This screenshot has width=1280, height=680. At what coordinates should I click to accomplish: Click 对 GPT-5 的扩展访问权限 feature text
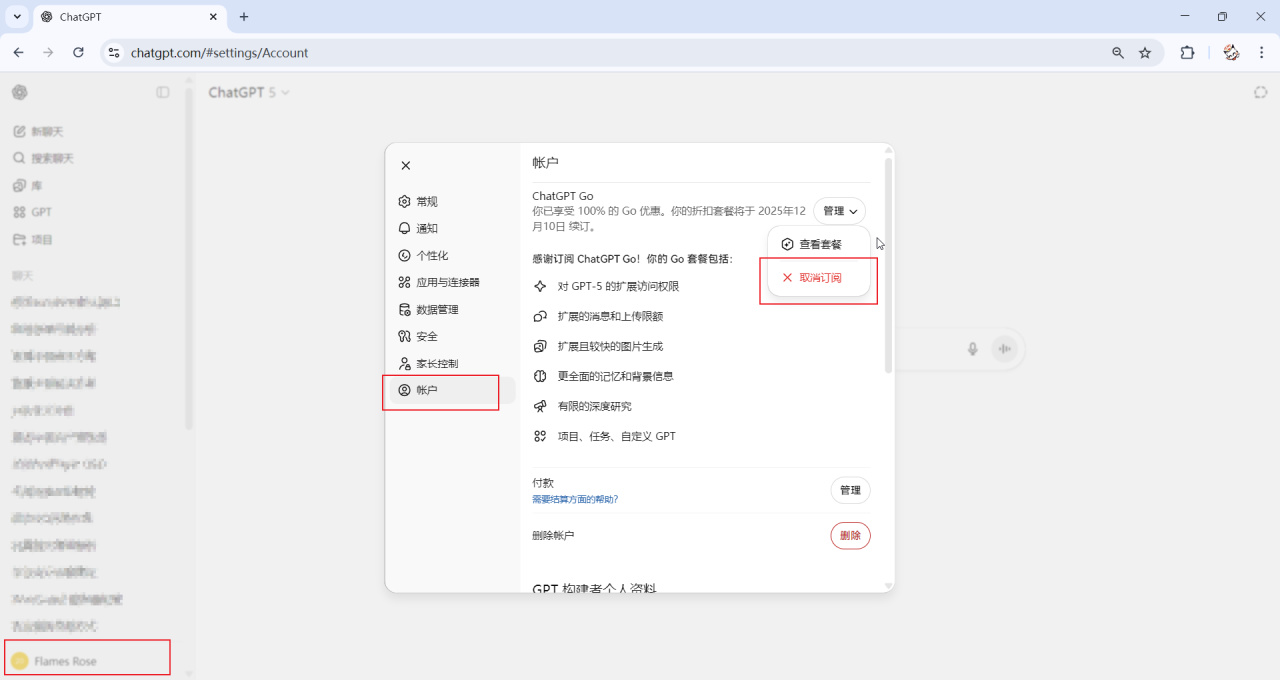pos(618,286)
